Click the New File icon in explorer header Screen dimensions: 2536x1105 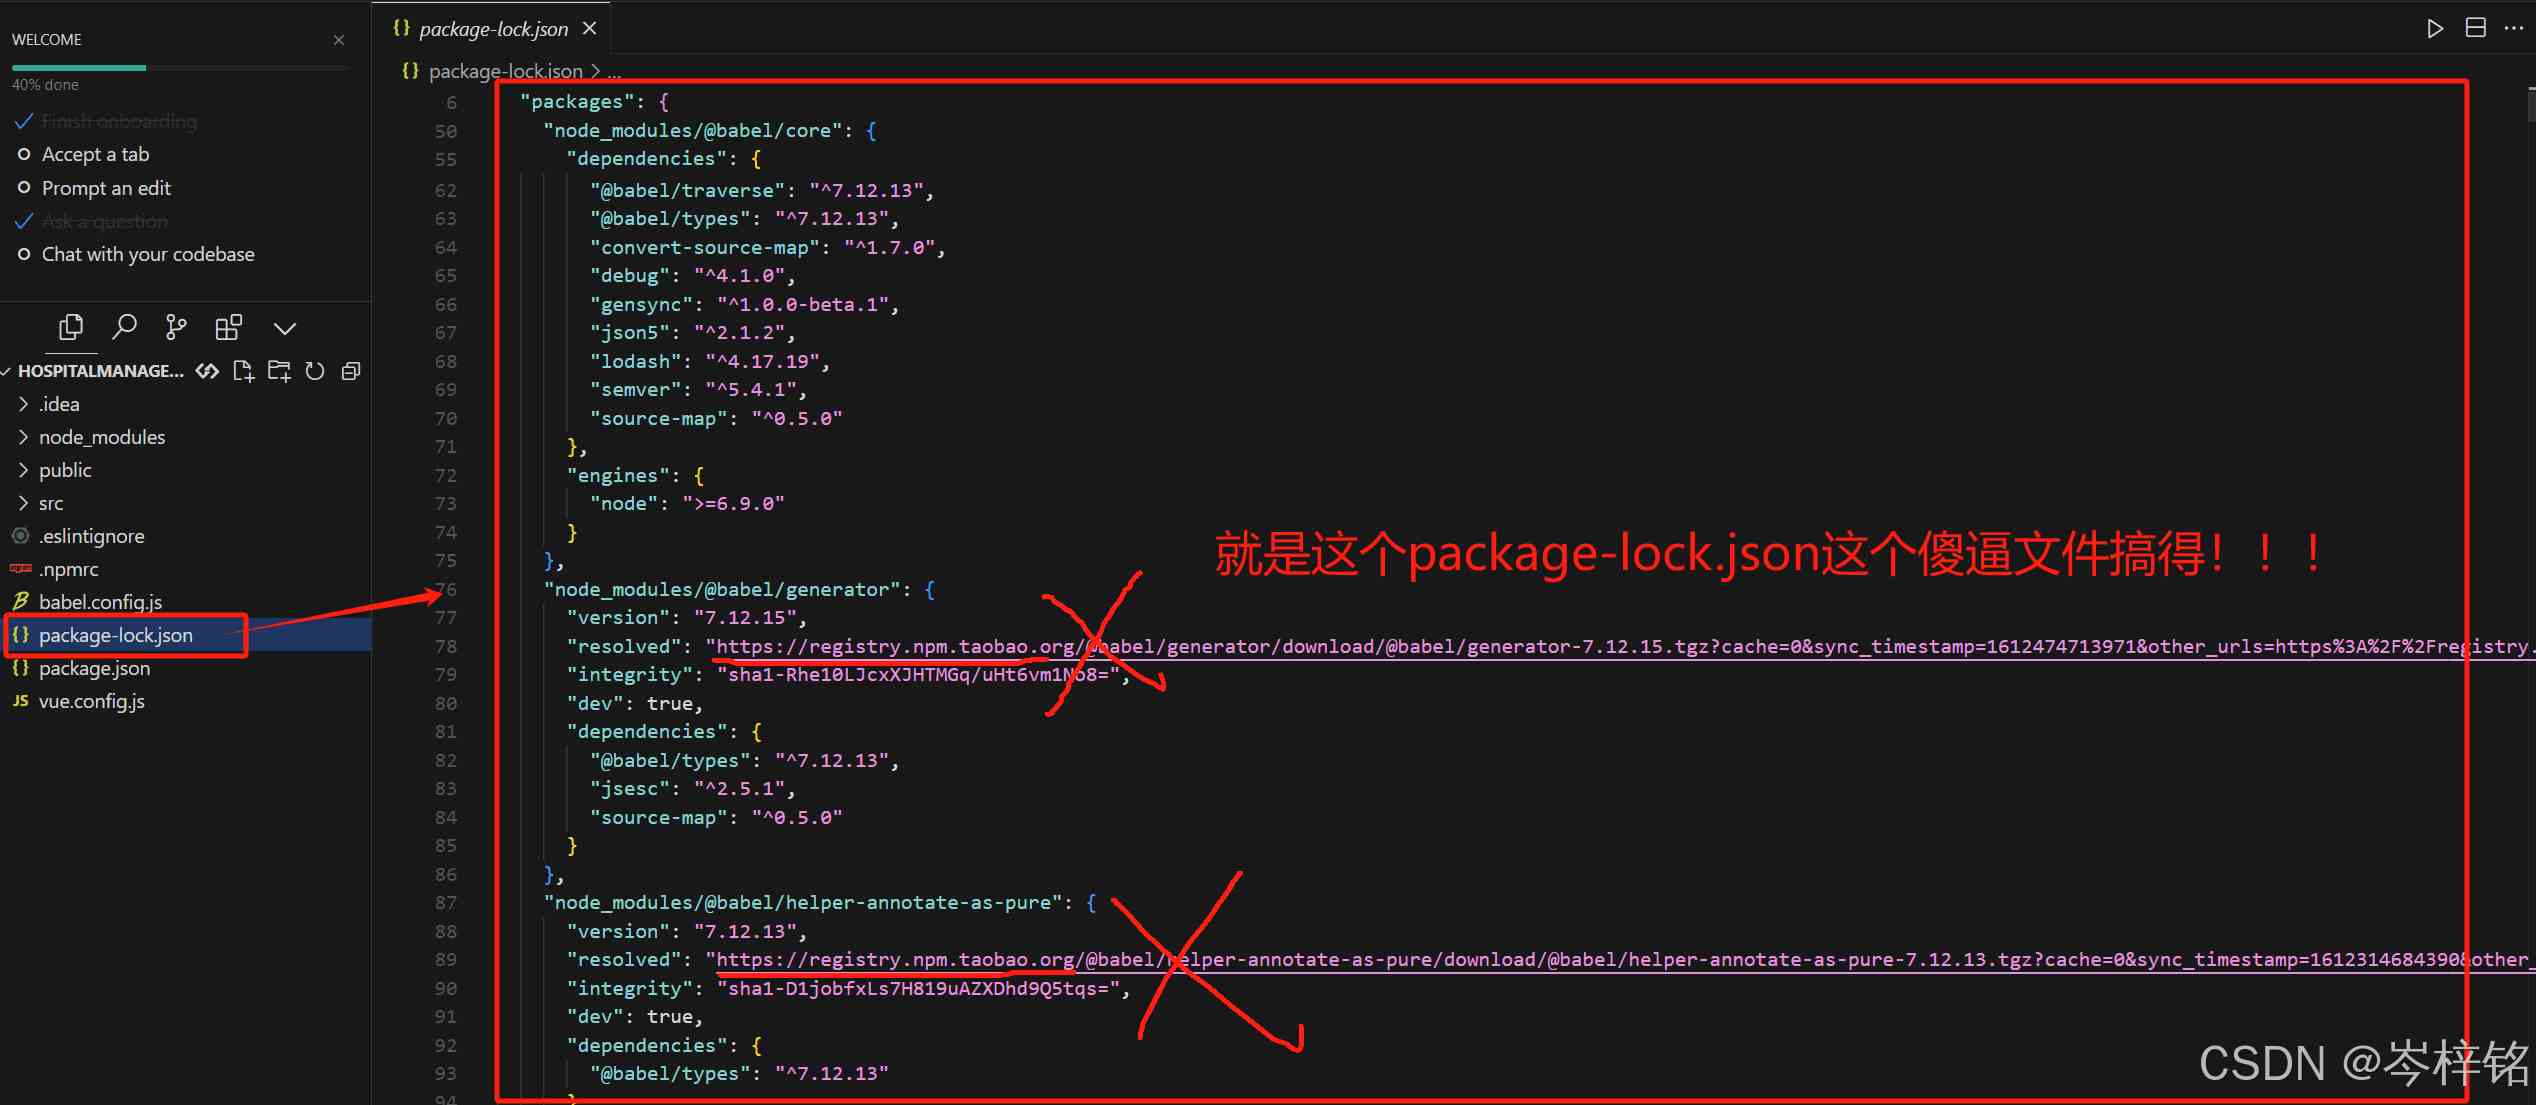click(x=243, y=371)
